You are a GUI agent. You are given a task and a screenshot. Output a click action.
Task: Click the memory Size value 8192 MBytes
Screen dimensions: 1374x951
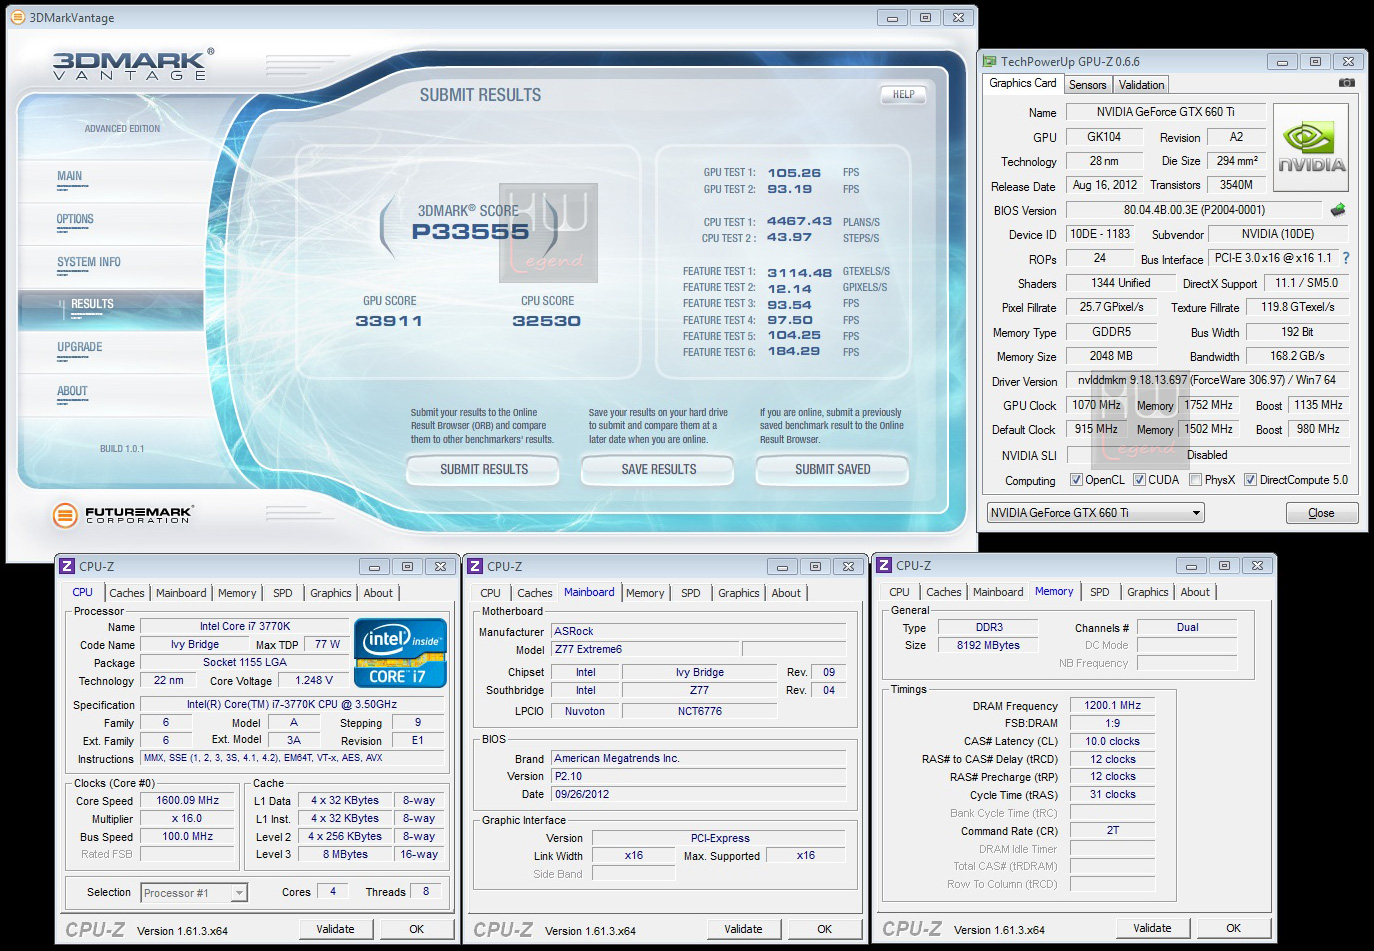(988, 645)
